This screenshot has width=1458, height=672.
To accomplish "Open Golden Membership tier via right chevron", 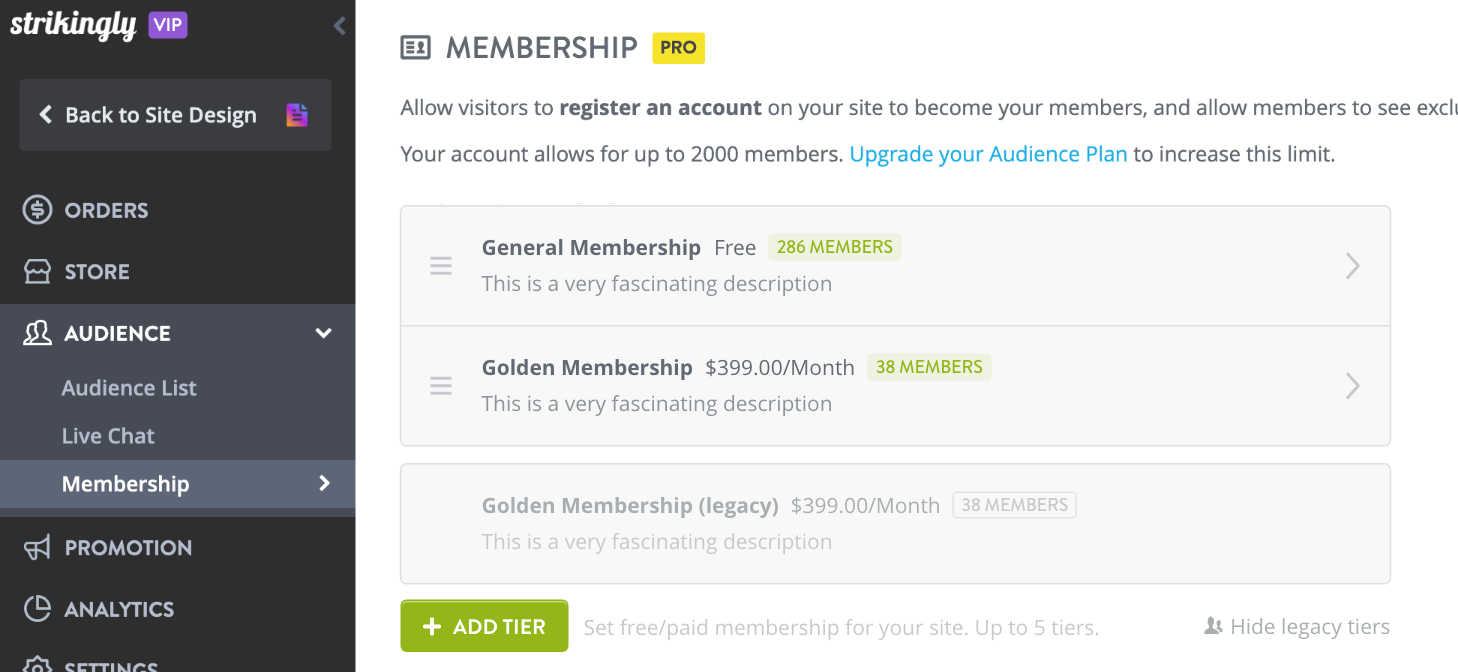I will click(1353, 386).
